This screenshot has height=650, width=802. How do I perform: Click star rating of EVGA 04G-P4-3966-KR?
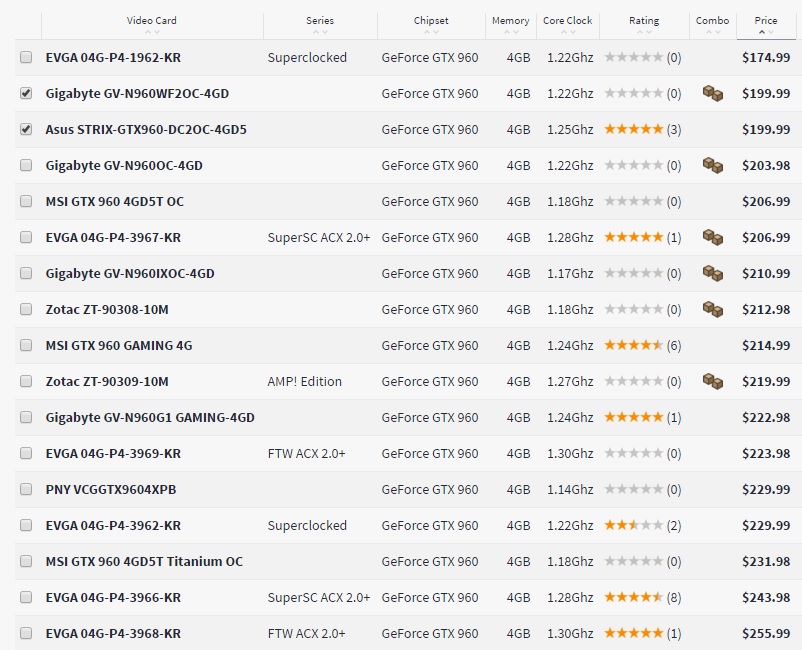pos(634,597)
